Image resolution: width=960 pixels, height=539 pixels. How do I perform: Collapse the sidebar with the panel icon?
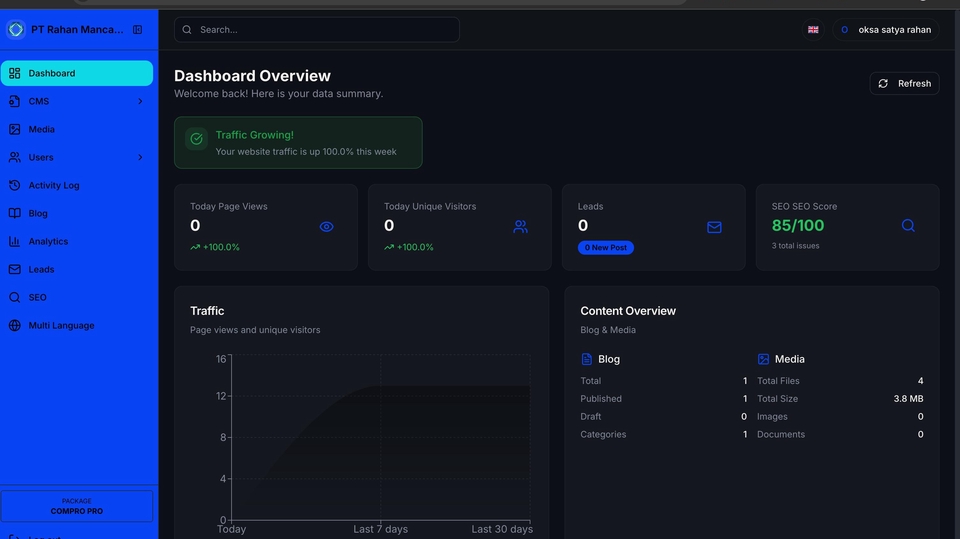coord(138,29)
